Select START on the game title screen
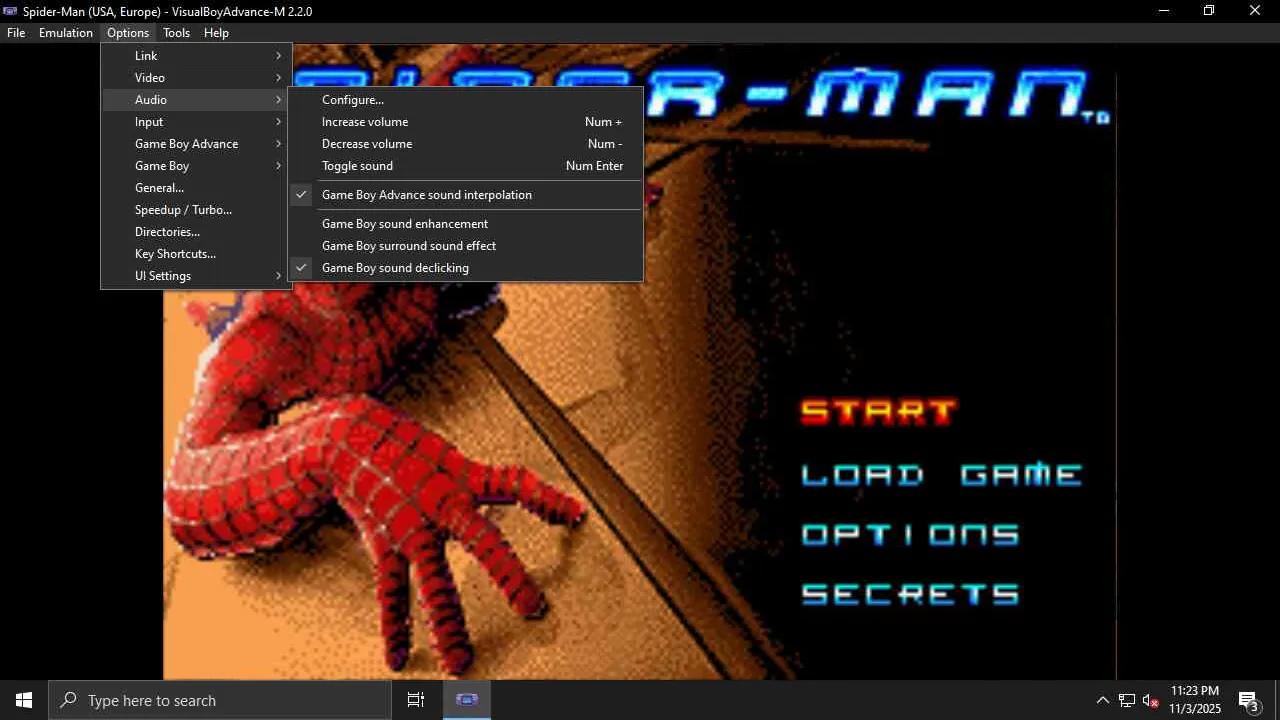This screenshot has height=720, width=1280. click(879, 412)
